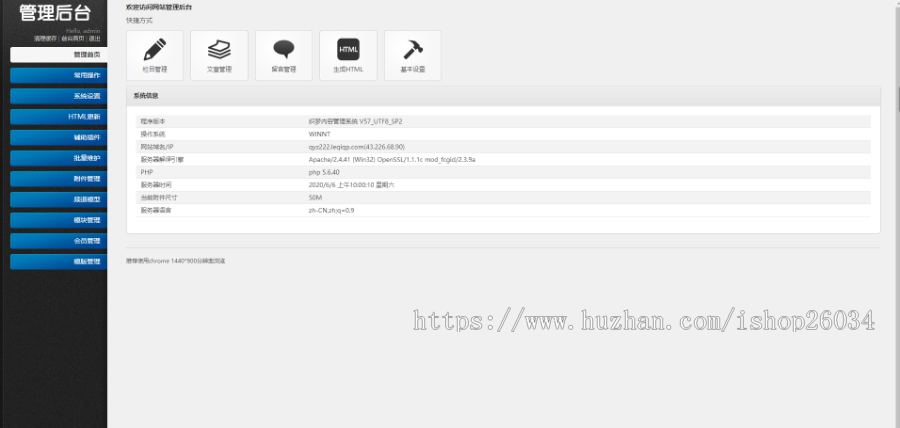Open 生成HTML shortcut icon
The image size is (900, 428).
coord(348,55)
